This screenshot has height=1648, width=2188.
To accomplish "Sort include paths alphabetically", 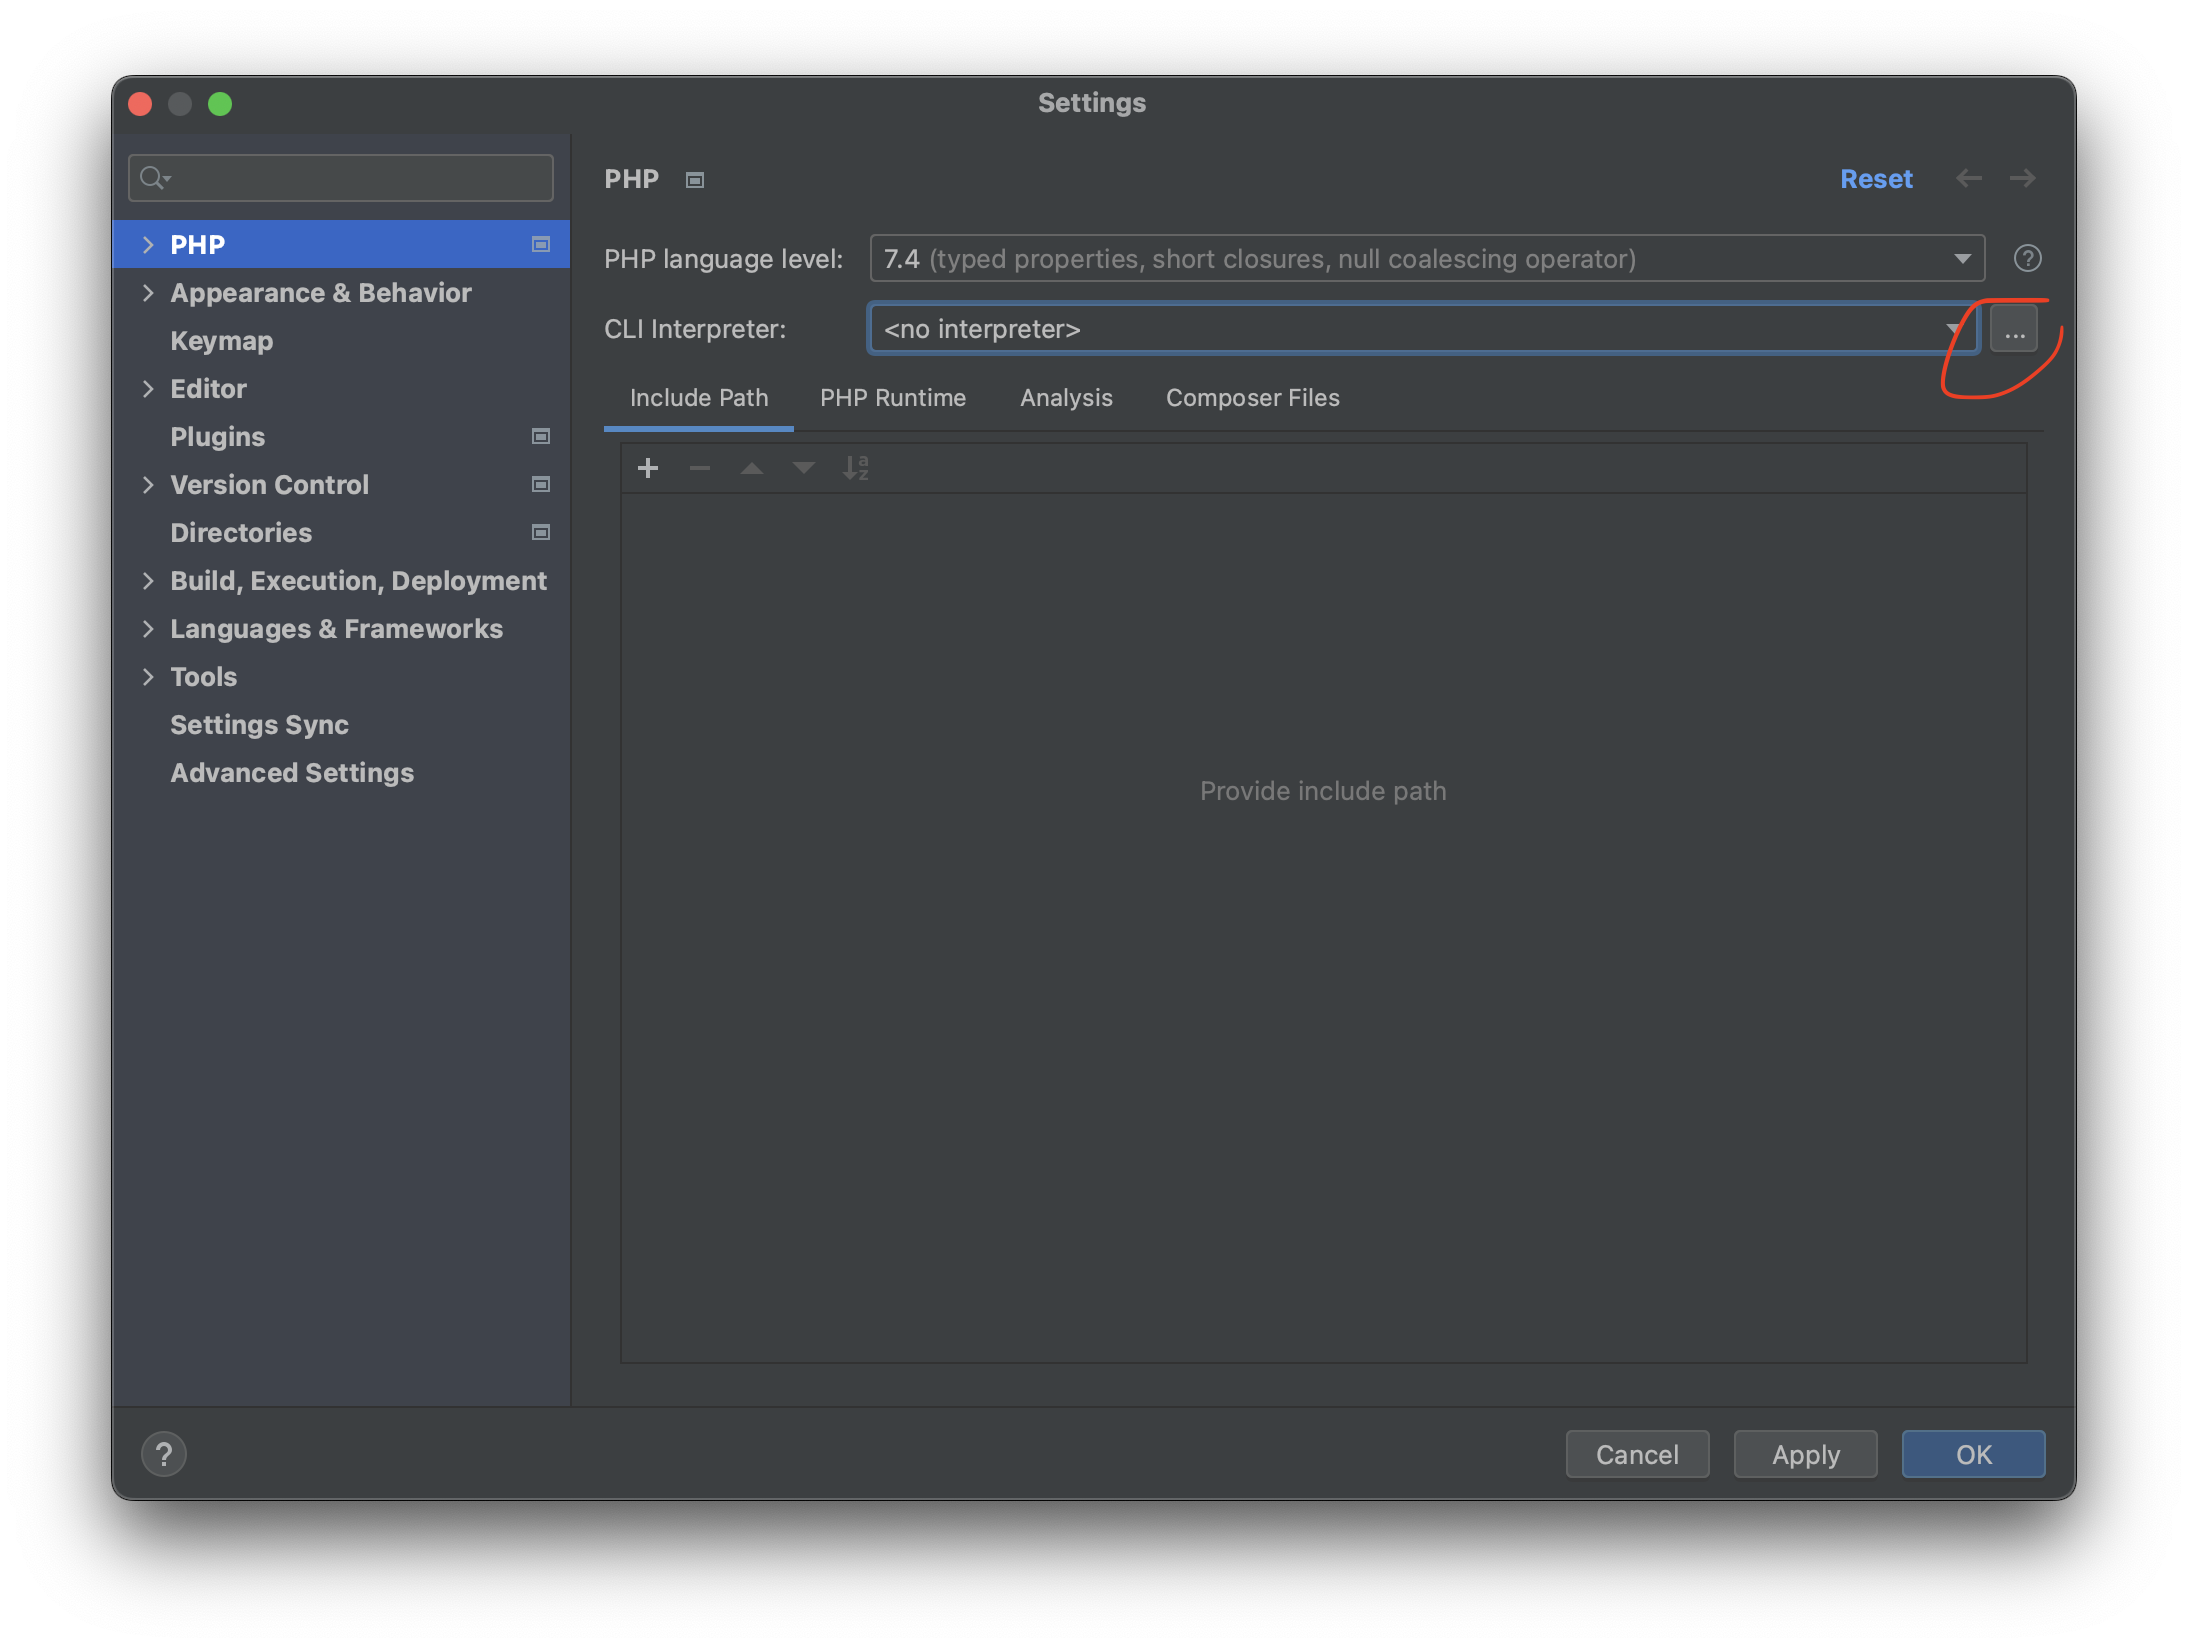I will click(855, 468).
